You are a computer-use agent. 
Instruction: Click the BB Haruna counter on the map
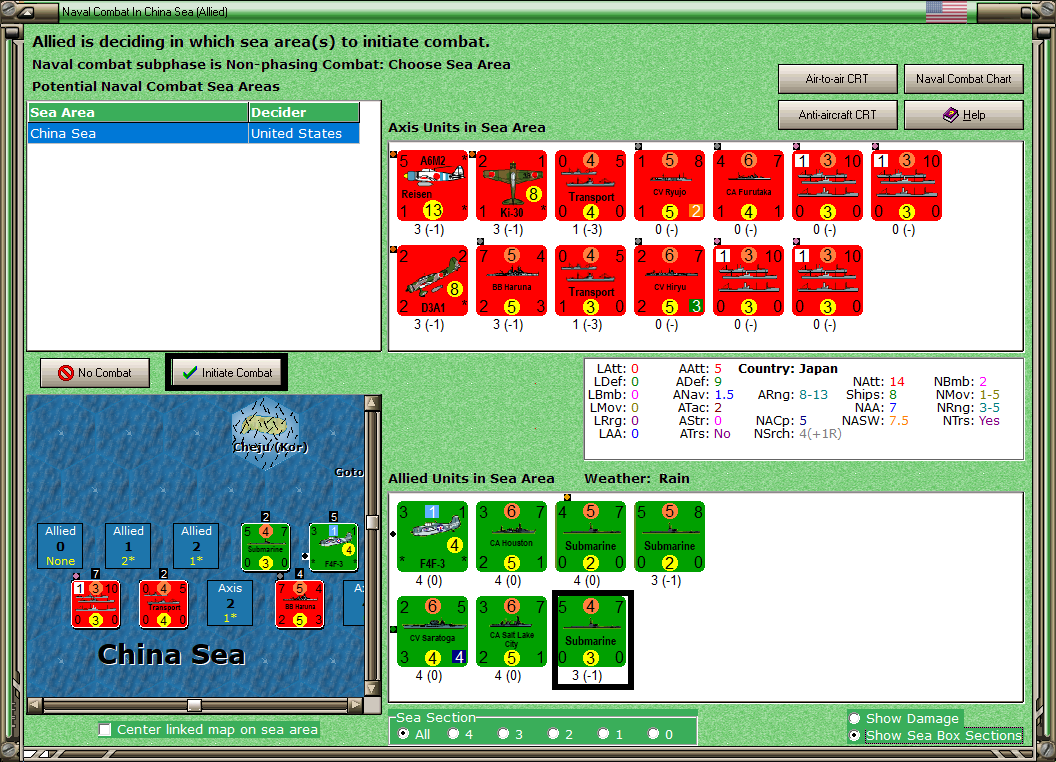300,604
